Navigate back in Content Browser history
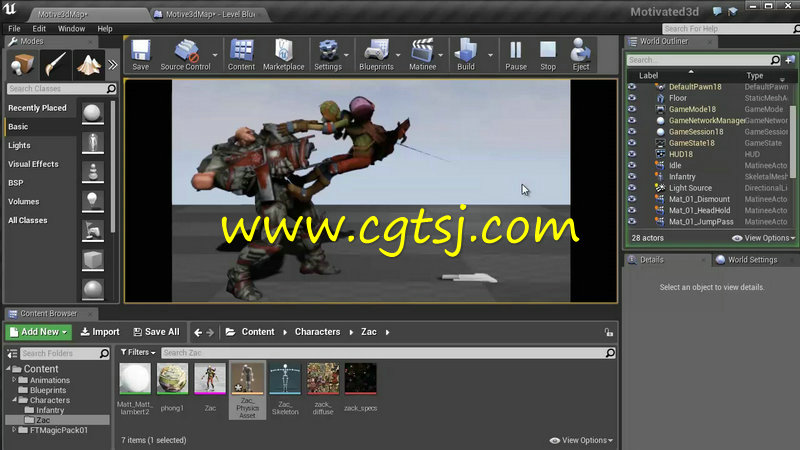The width and height of the screenshot is (800, 450). (198, 333)
